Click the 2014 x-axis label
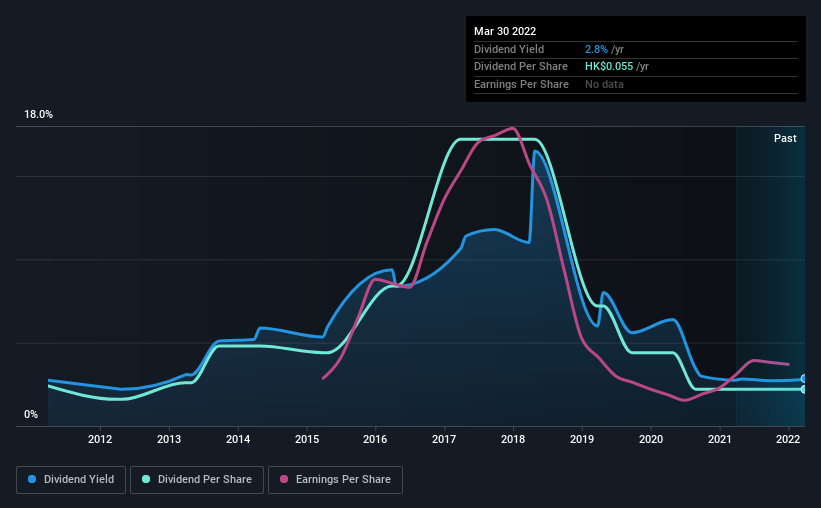Viewport: 821px width, 508px height. pos(238,439)
